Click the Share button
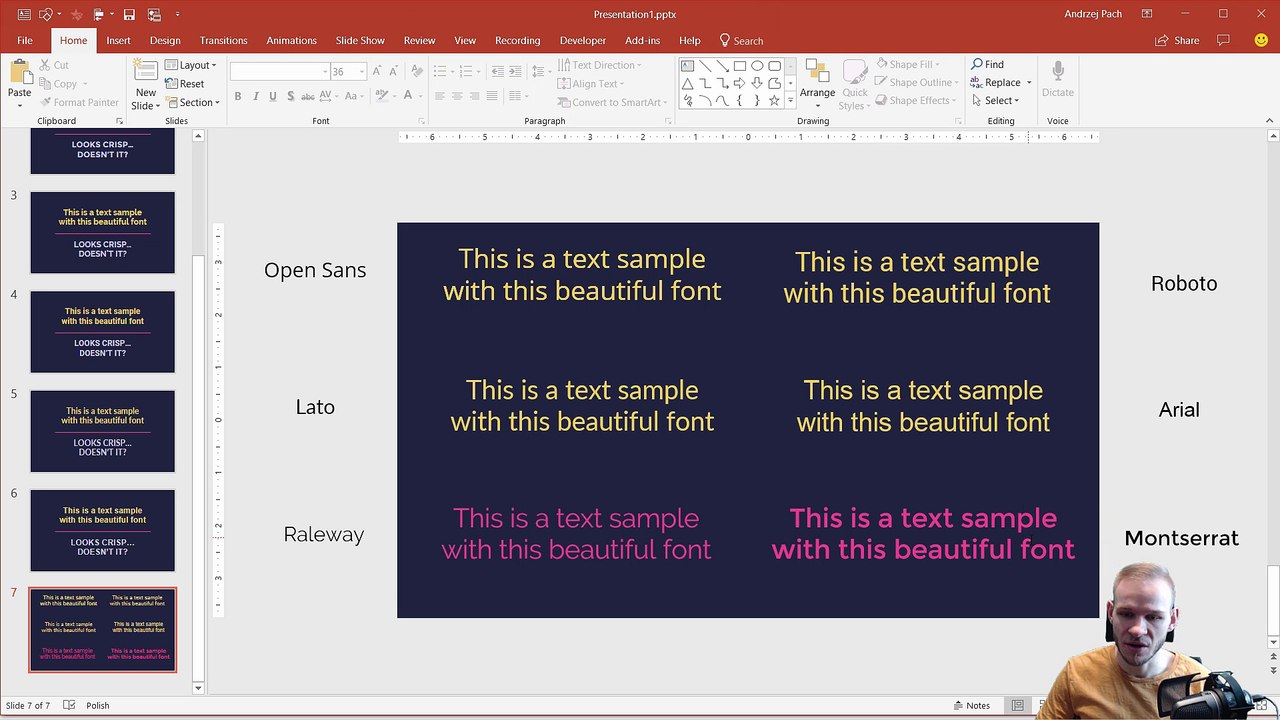Screen dimensions: 1280x720 (1177, 40)
